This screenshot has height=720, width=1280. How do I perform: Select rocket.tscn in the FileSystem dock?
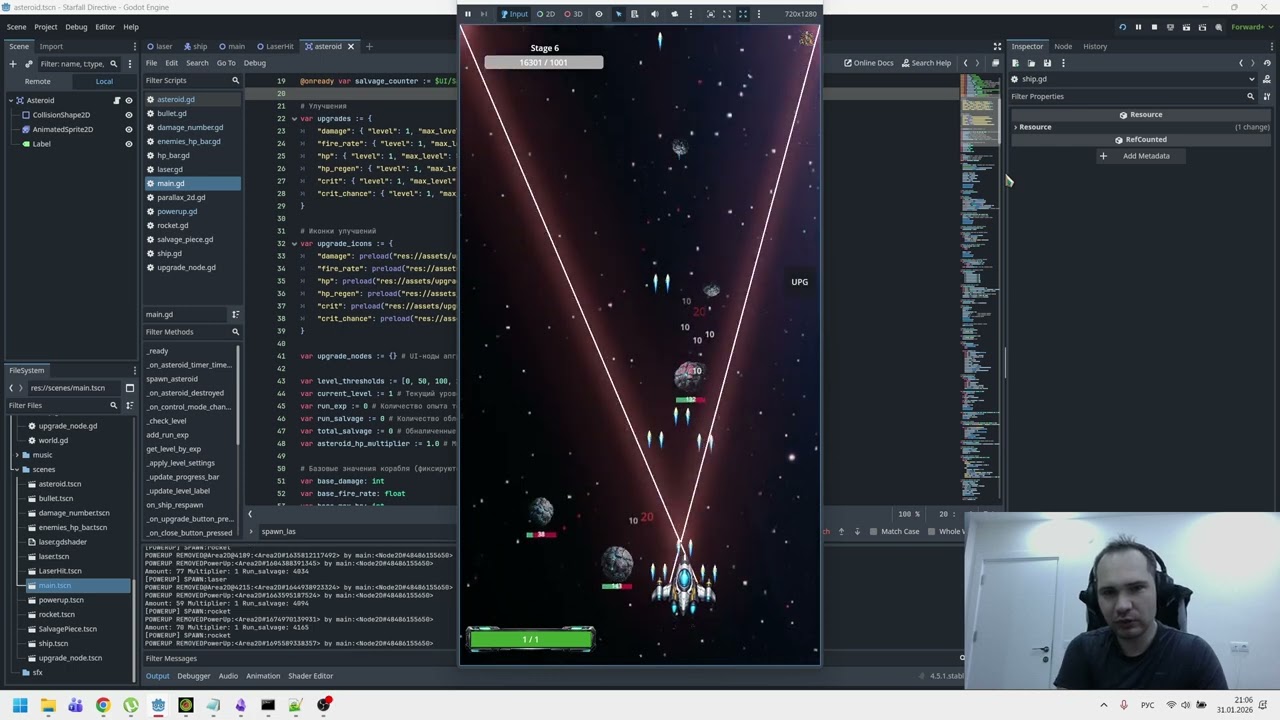coord(56,614)
